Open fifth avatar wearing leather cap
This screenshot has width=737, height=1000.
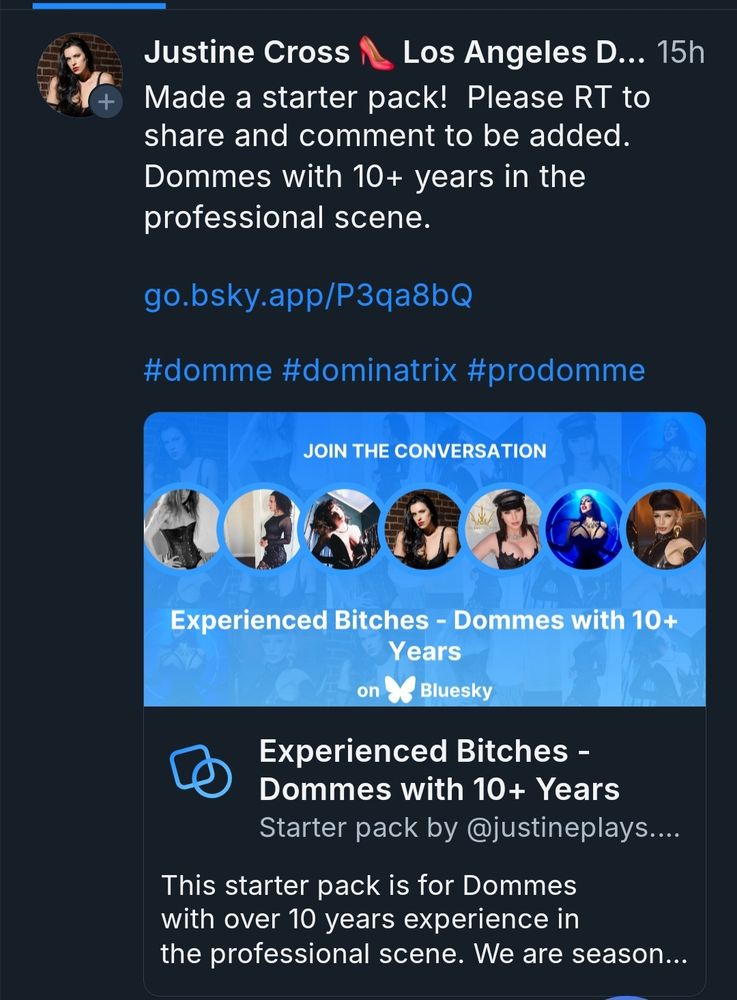click(x=504, y=529)
